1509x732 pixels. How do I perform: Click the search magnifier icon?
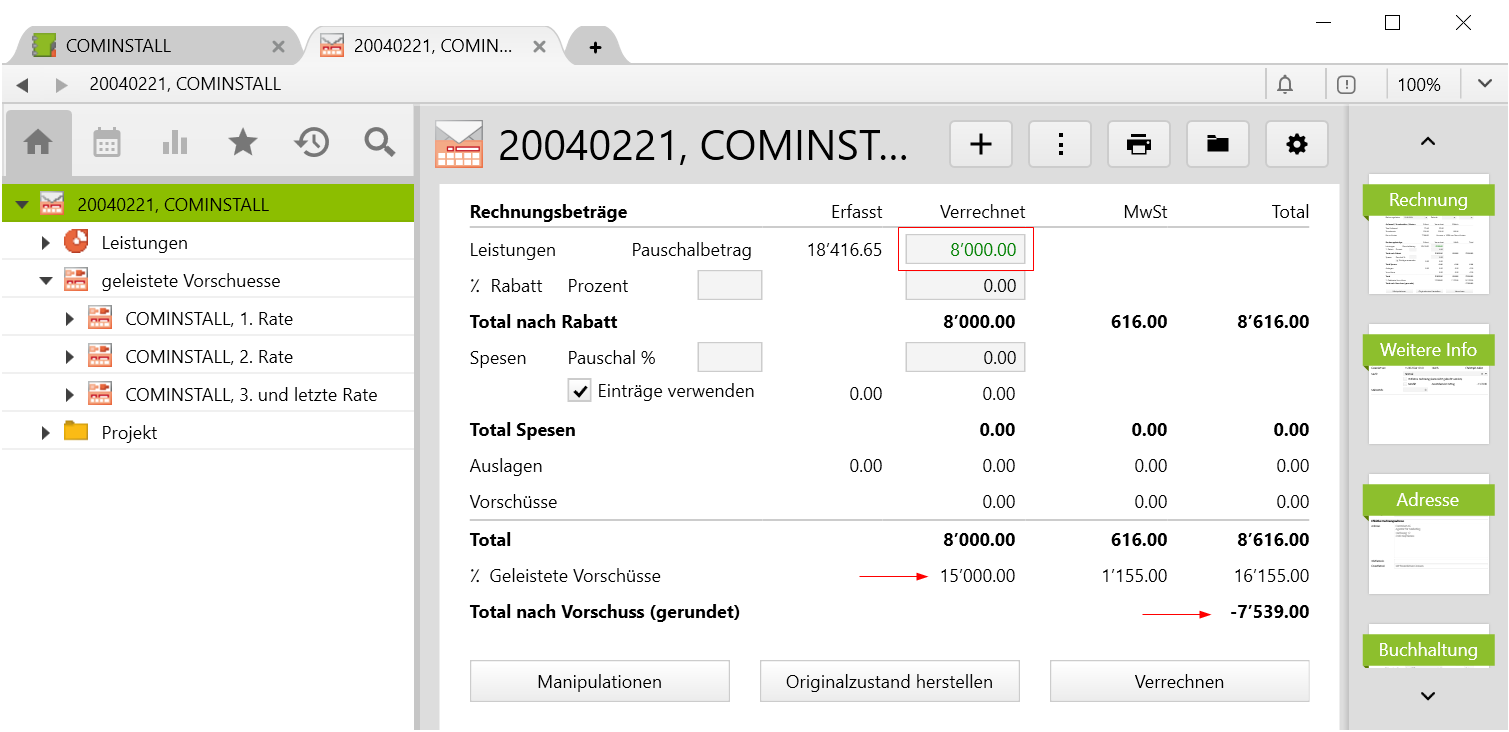coord(379,143)
